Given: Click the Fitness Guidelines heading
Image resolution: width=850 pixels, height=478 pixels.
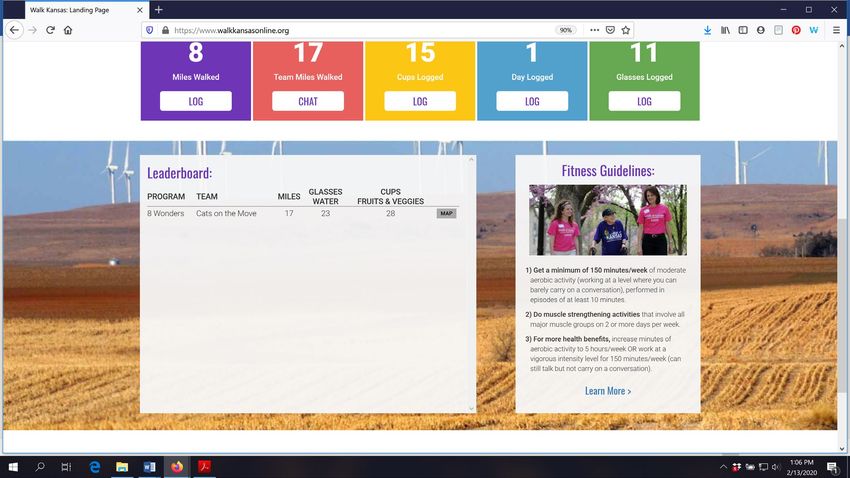Looking at the screenshot, I should point(608,171).
